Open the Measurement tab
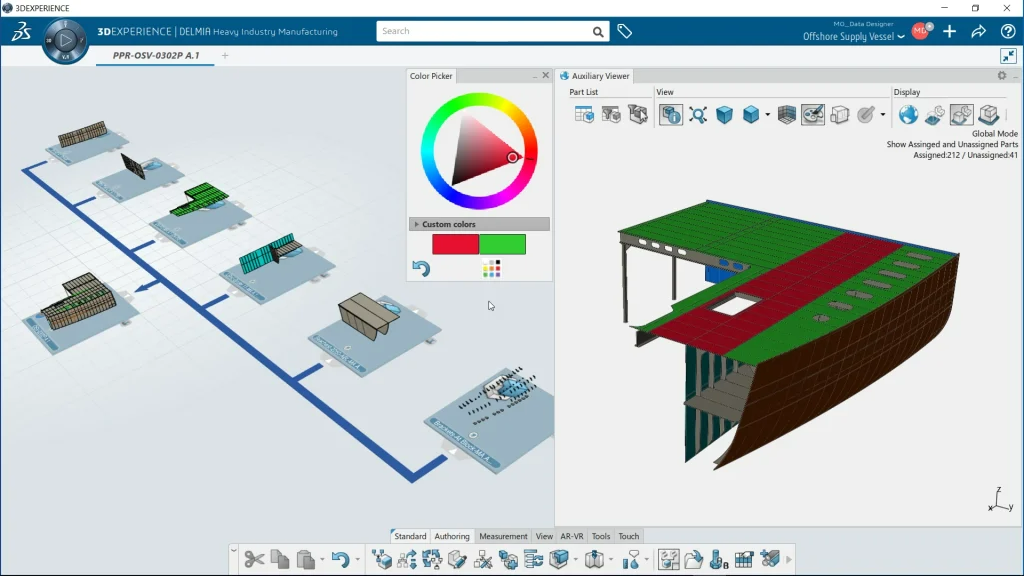This screenshot has height=576, width=1024. [503, 536]
